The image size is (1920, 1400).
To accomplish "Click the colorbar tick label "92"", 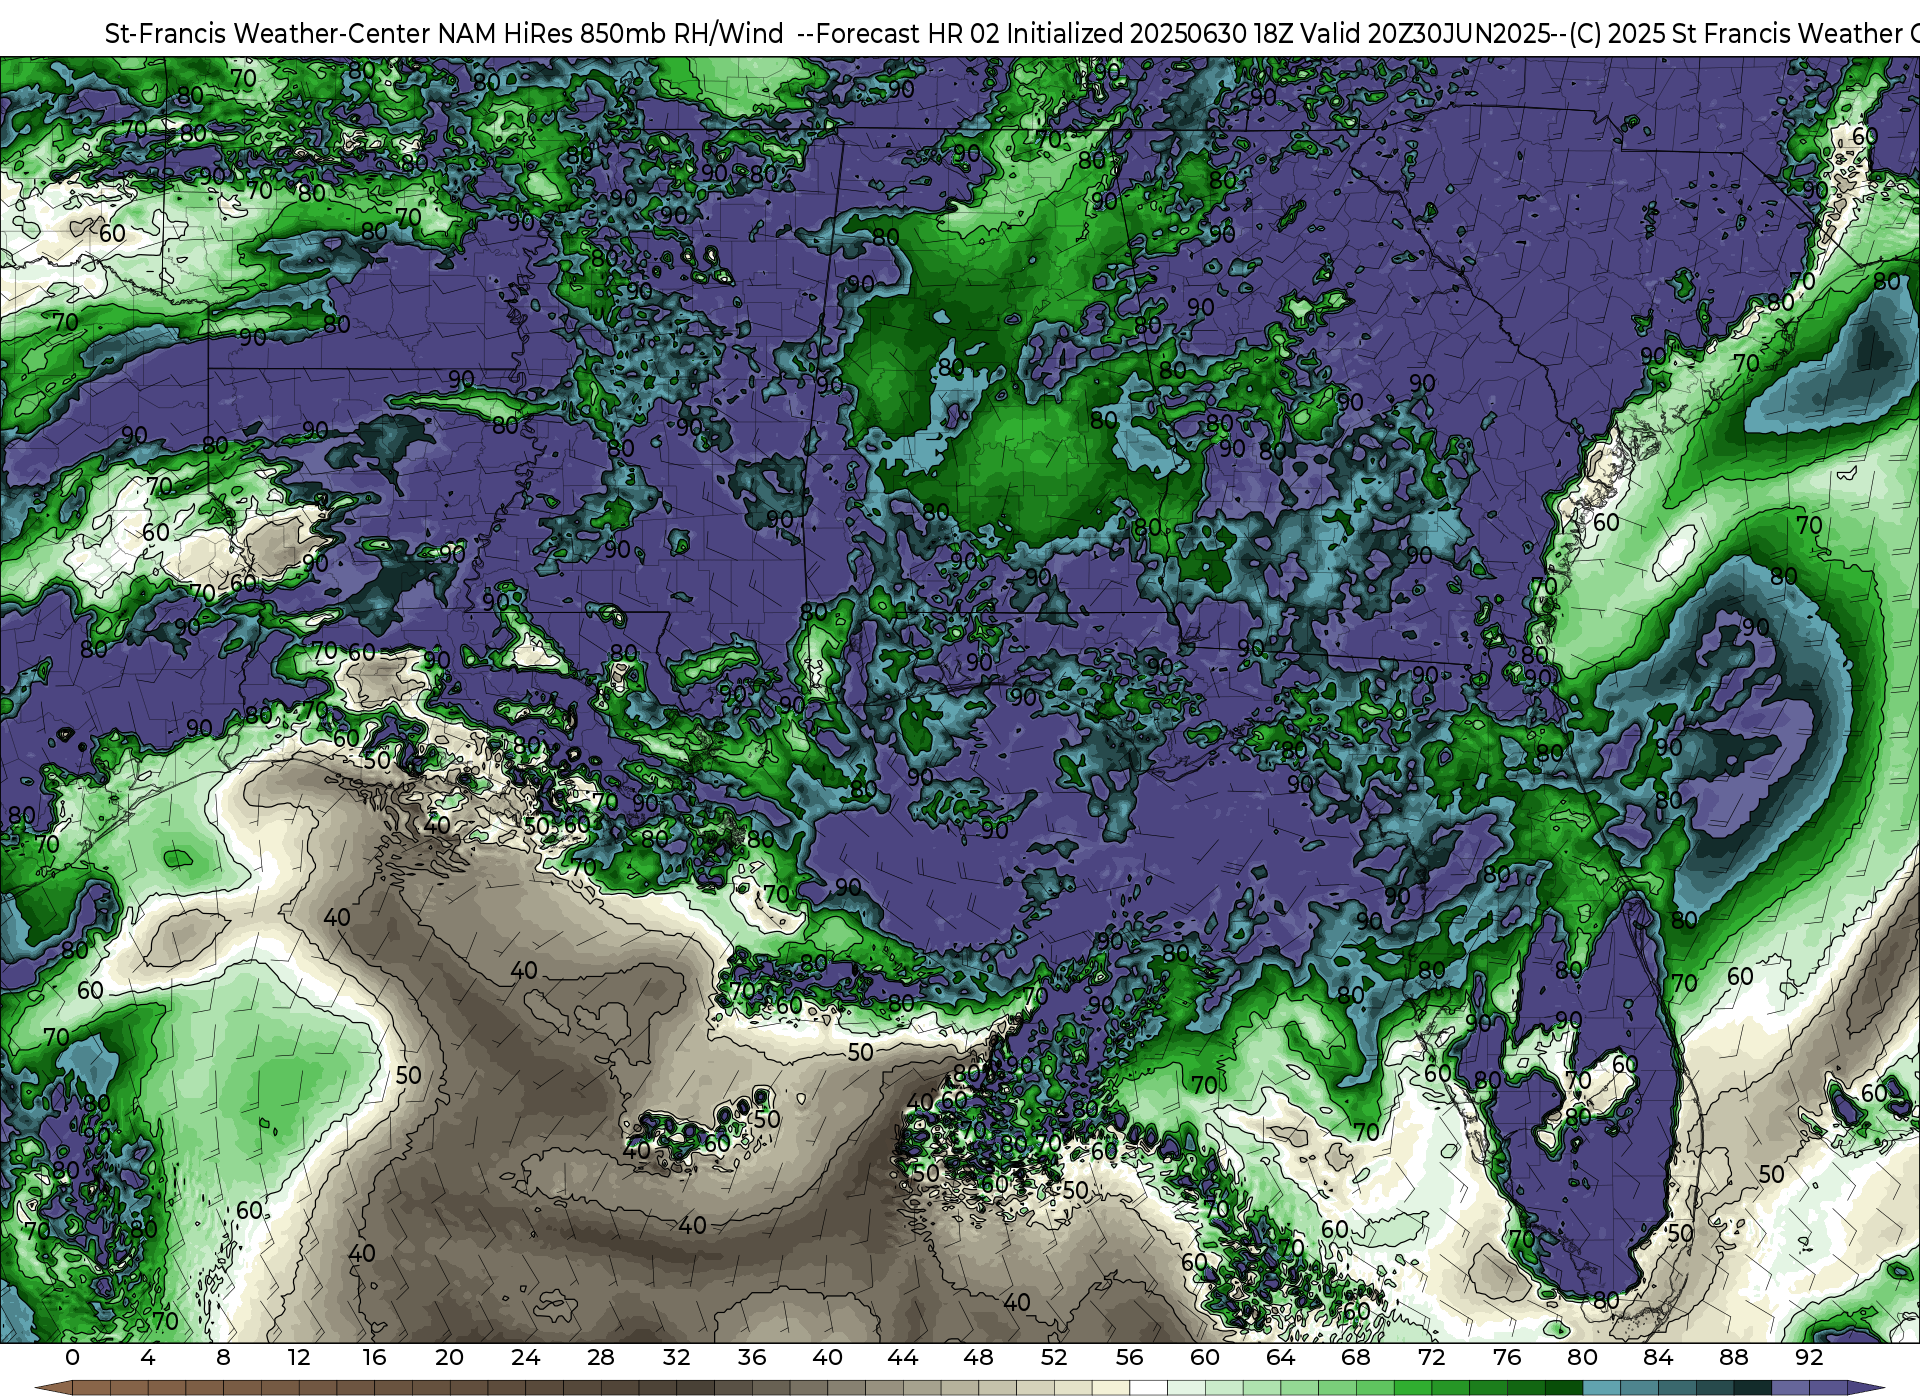I will point(1809,1358).
